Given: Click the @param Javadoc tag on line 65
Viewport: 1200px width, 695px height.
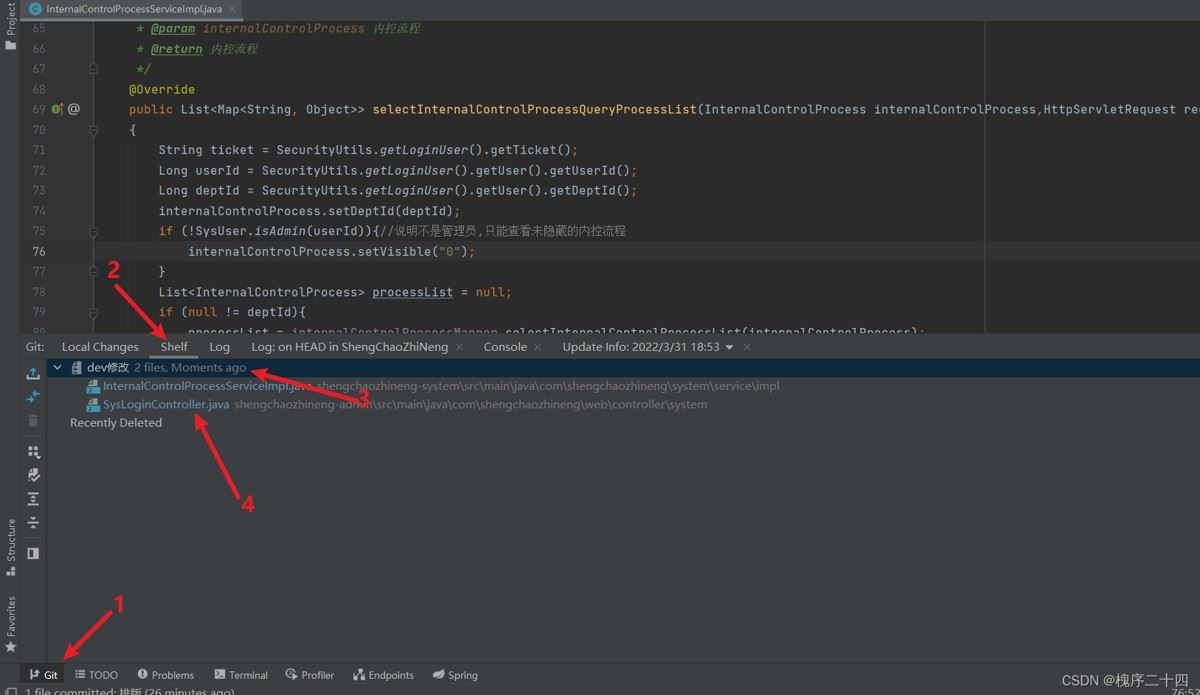Looking at the screenshot, I should pyautogui.click(x=173, y=28).
